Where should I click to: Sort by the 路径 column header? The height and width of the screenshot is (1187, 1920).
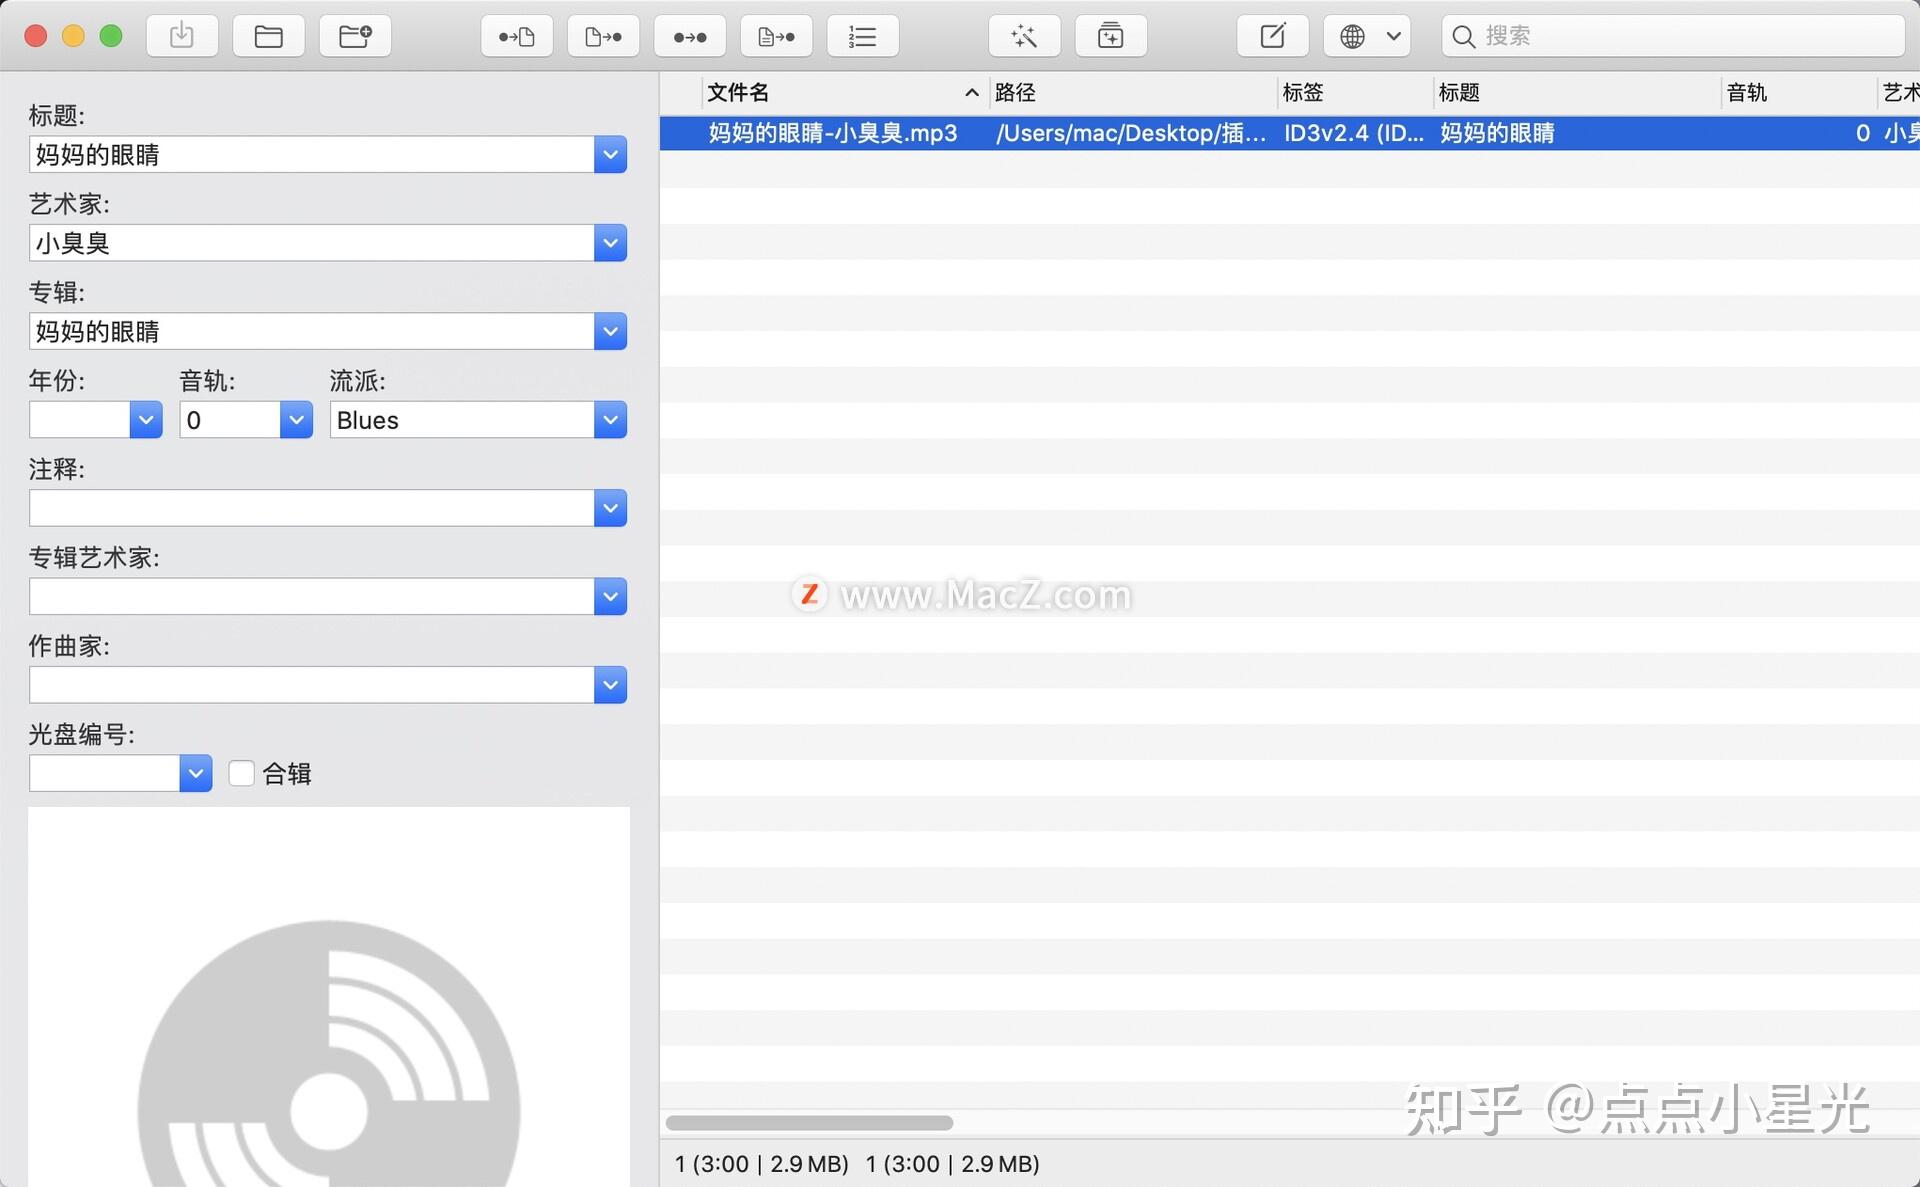point(1133,93)
